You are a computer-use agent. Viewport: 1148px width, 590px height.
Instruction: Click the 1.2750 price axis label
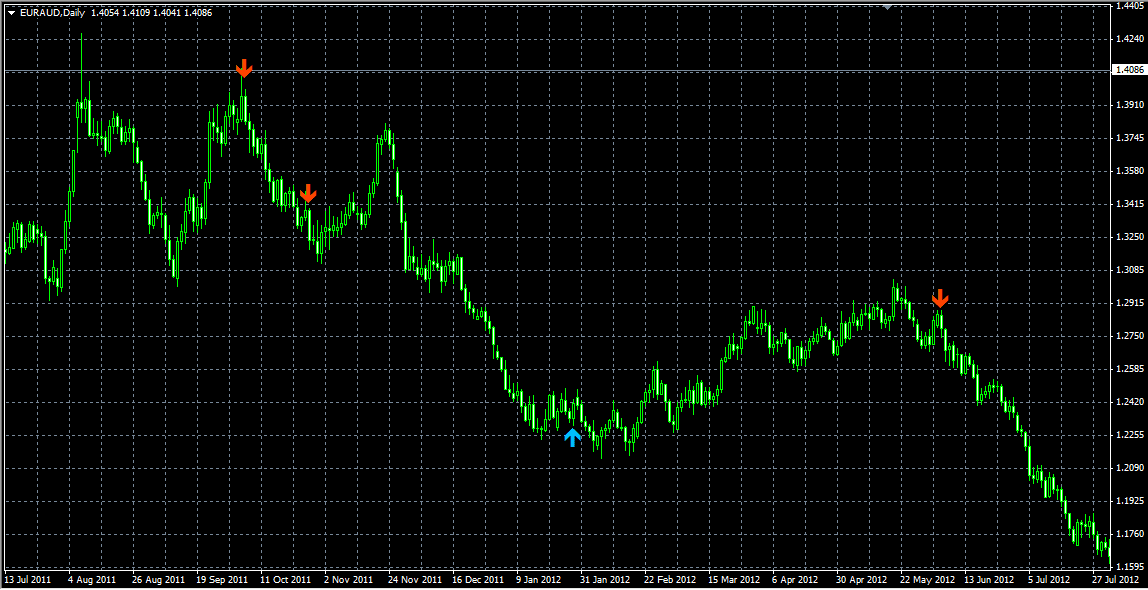click(1128, 335)
